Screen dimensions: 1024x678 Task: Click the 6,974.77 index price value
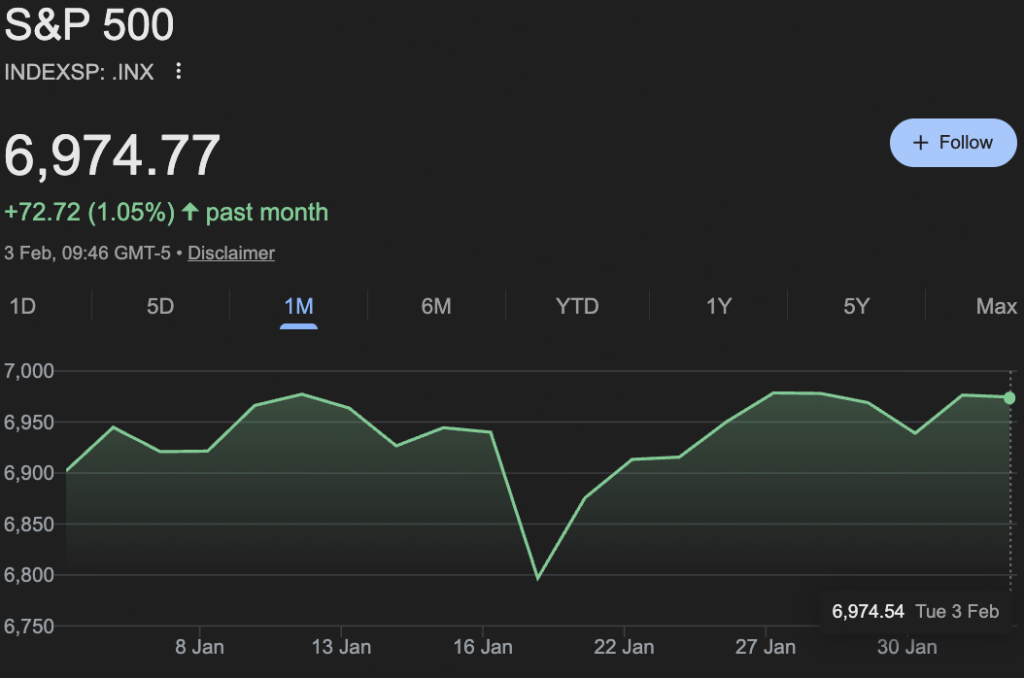click(x=112, y=155)
